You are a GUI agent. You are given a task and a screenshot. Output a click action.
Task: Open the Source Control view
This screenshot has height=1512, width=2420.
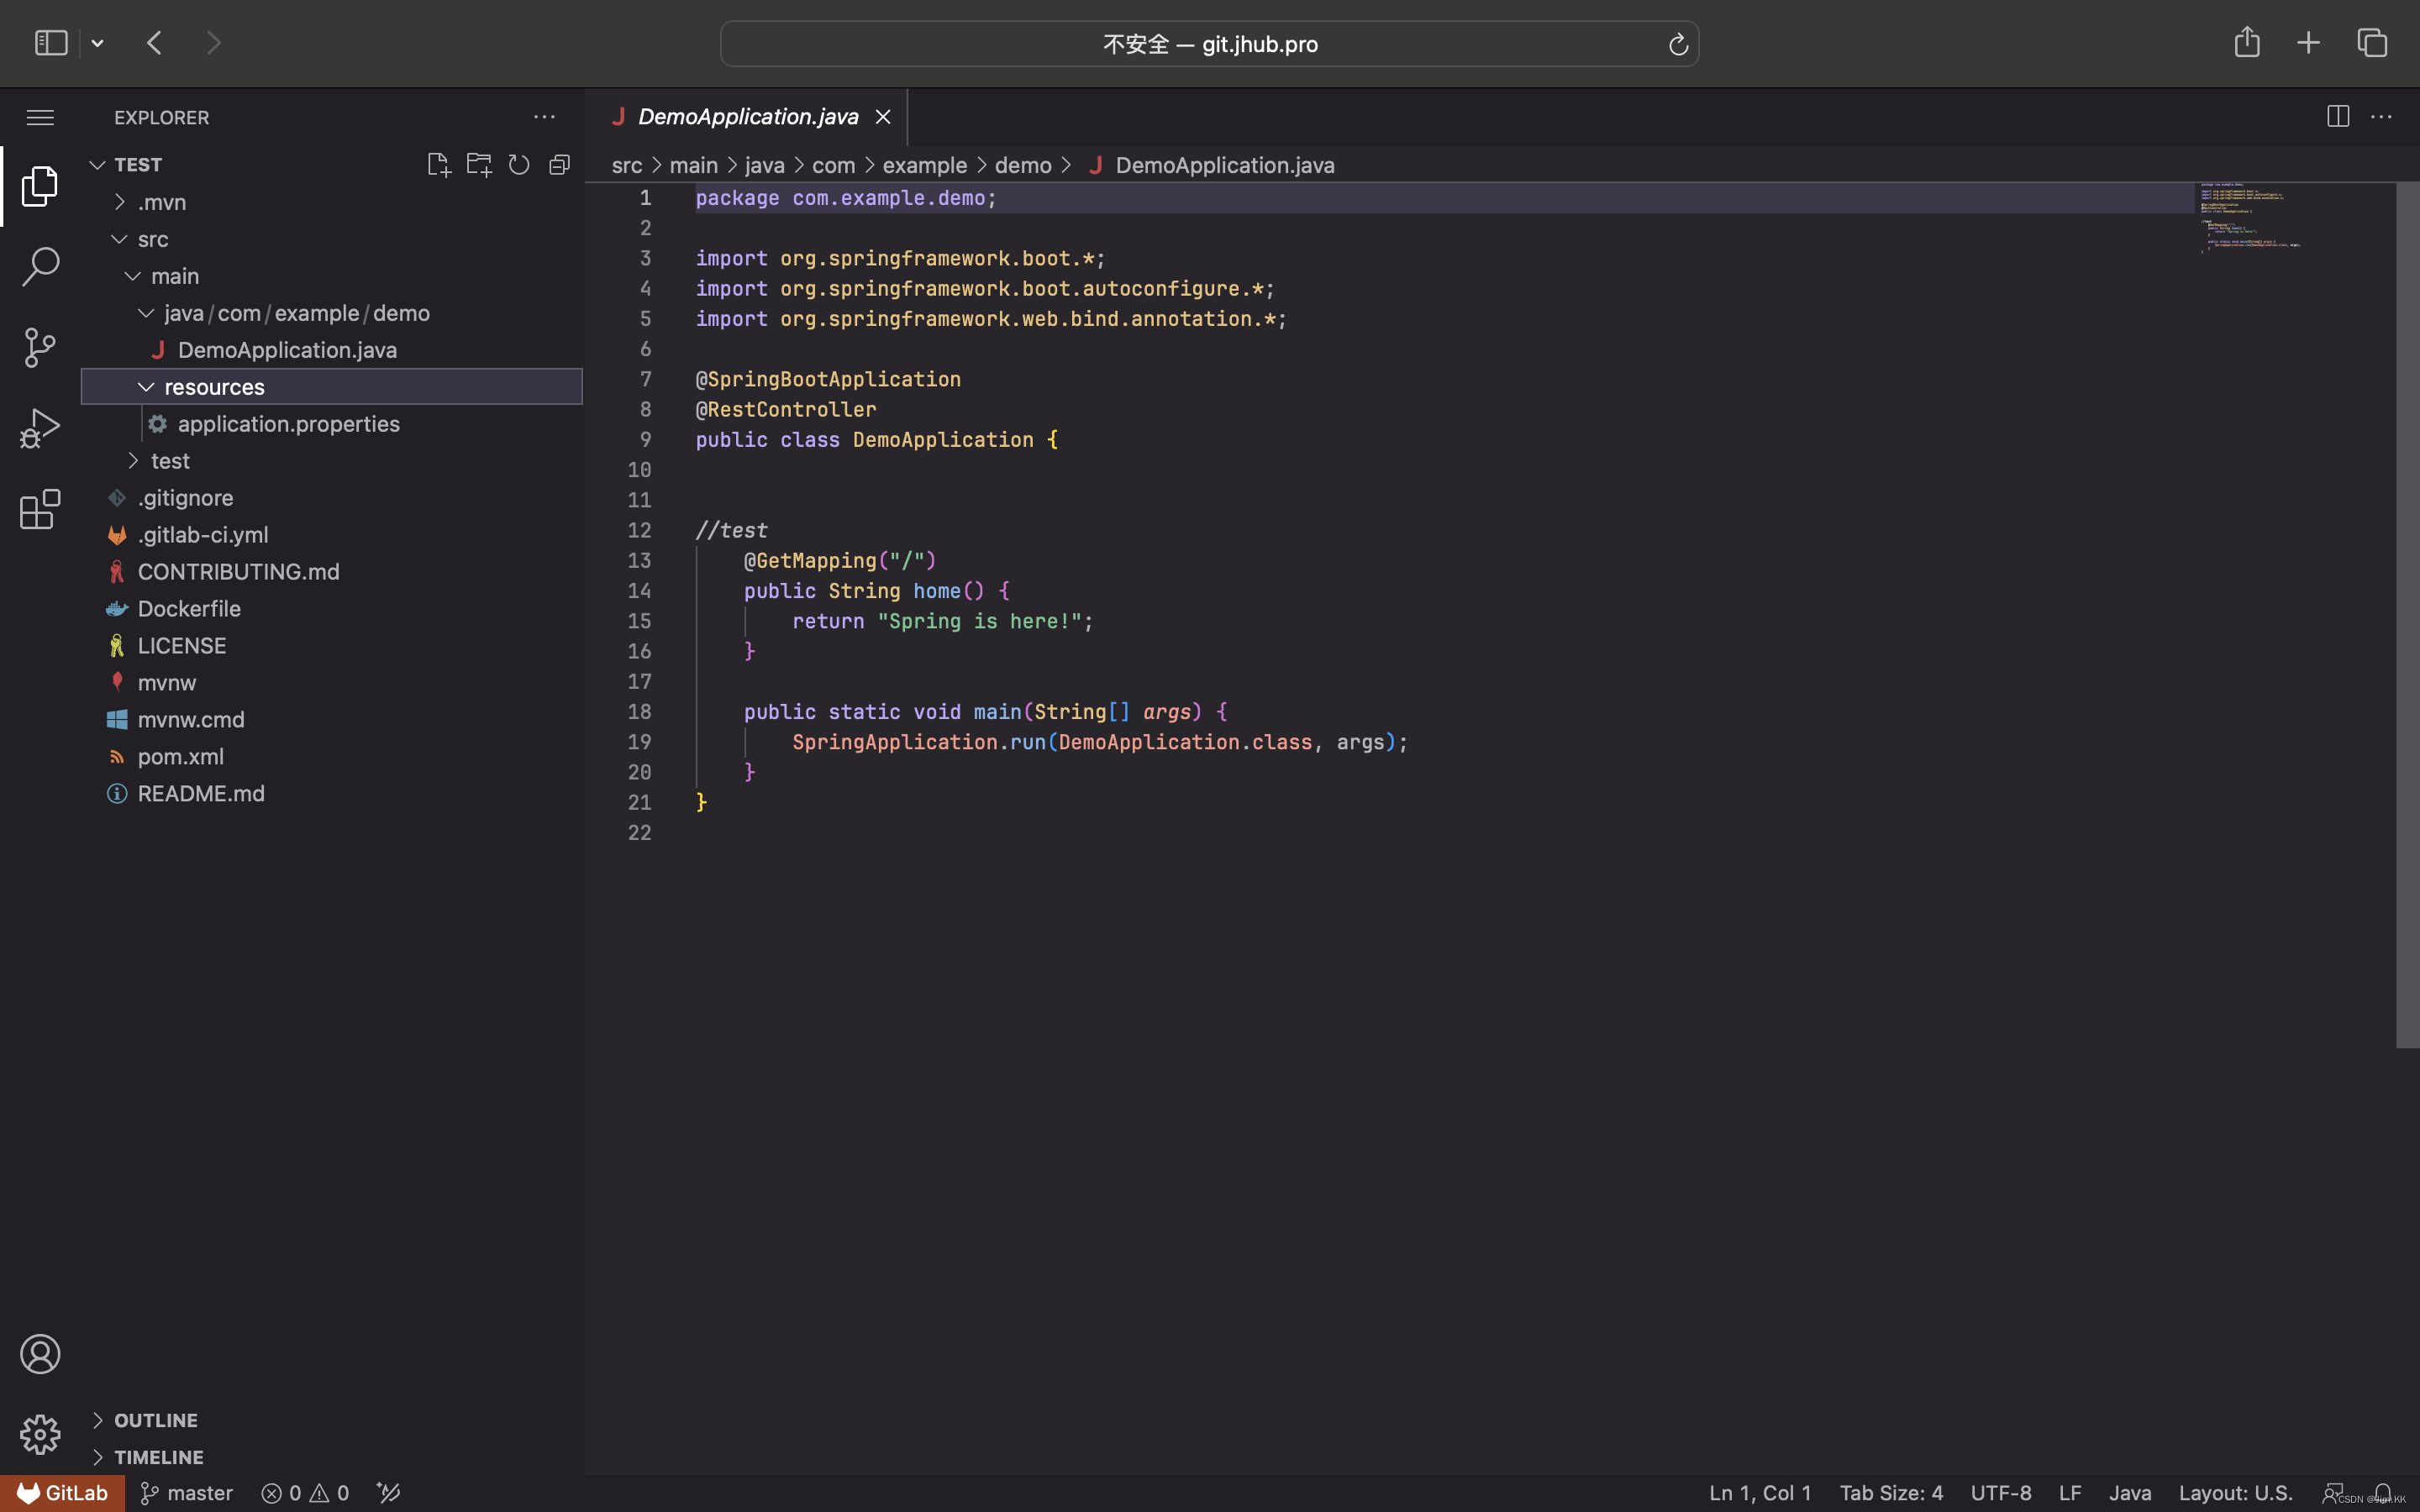point(40,348)
